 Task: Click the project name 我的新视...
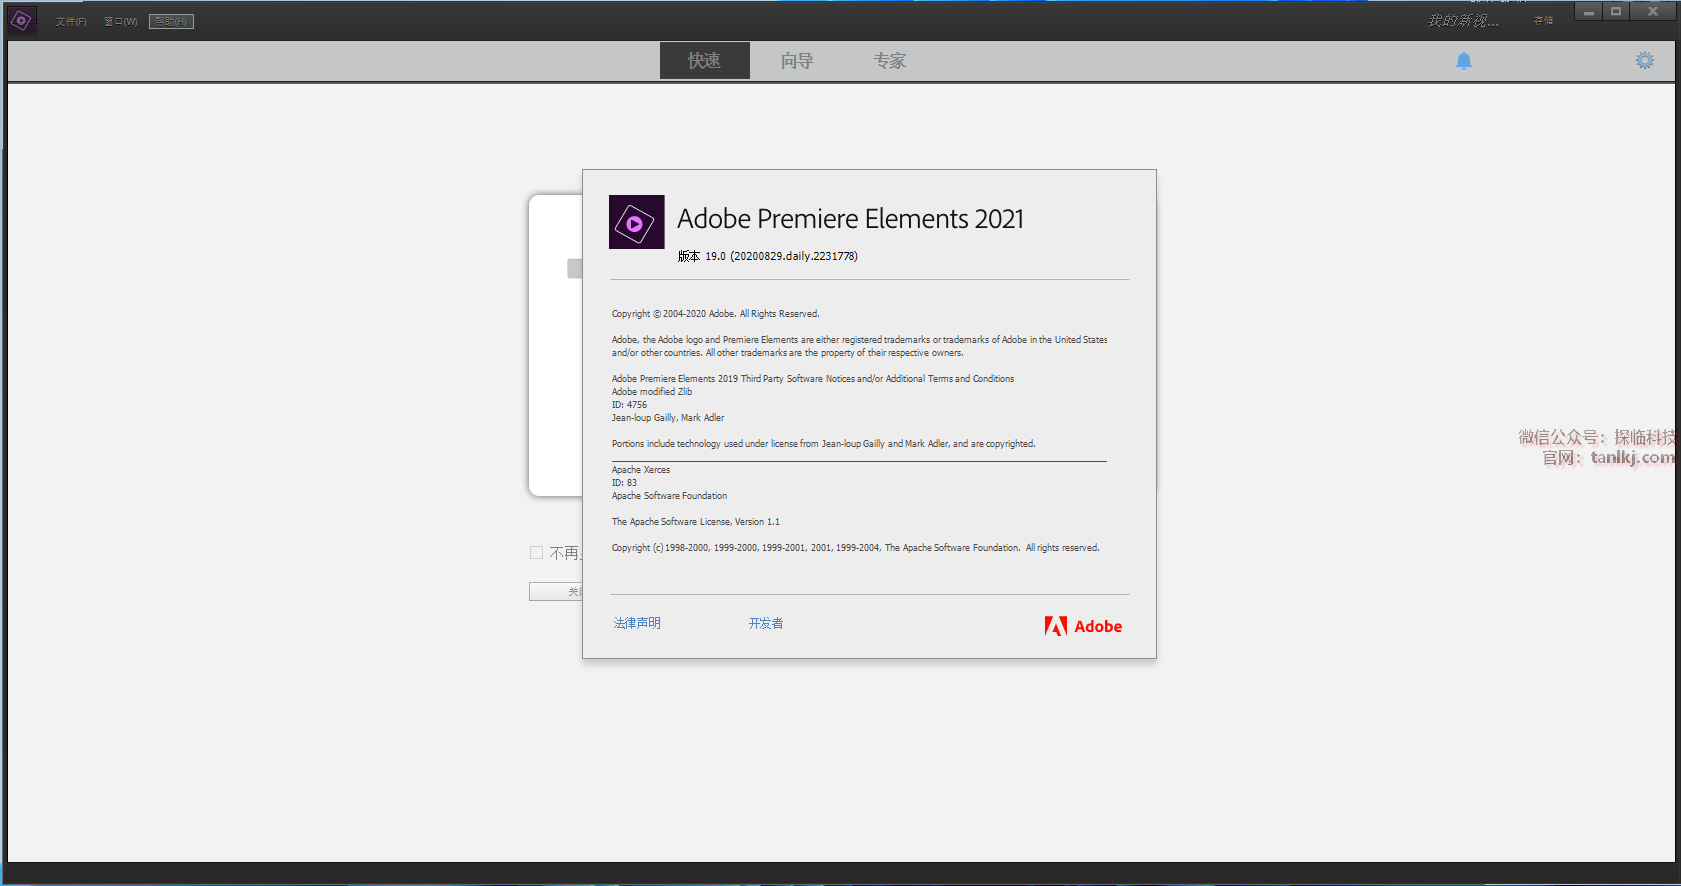point(1463,21)
